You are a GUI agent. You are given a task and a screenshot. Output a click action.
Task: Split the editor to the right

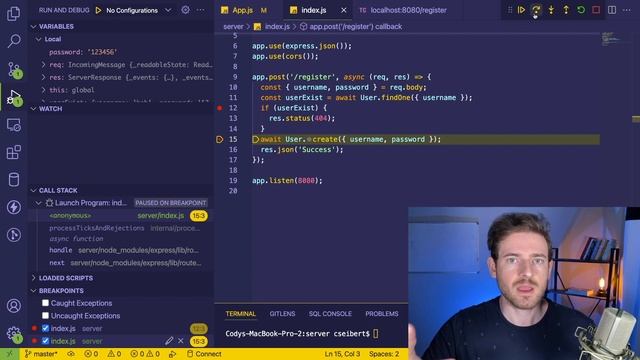pos(612,10)
